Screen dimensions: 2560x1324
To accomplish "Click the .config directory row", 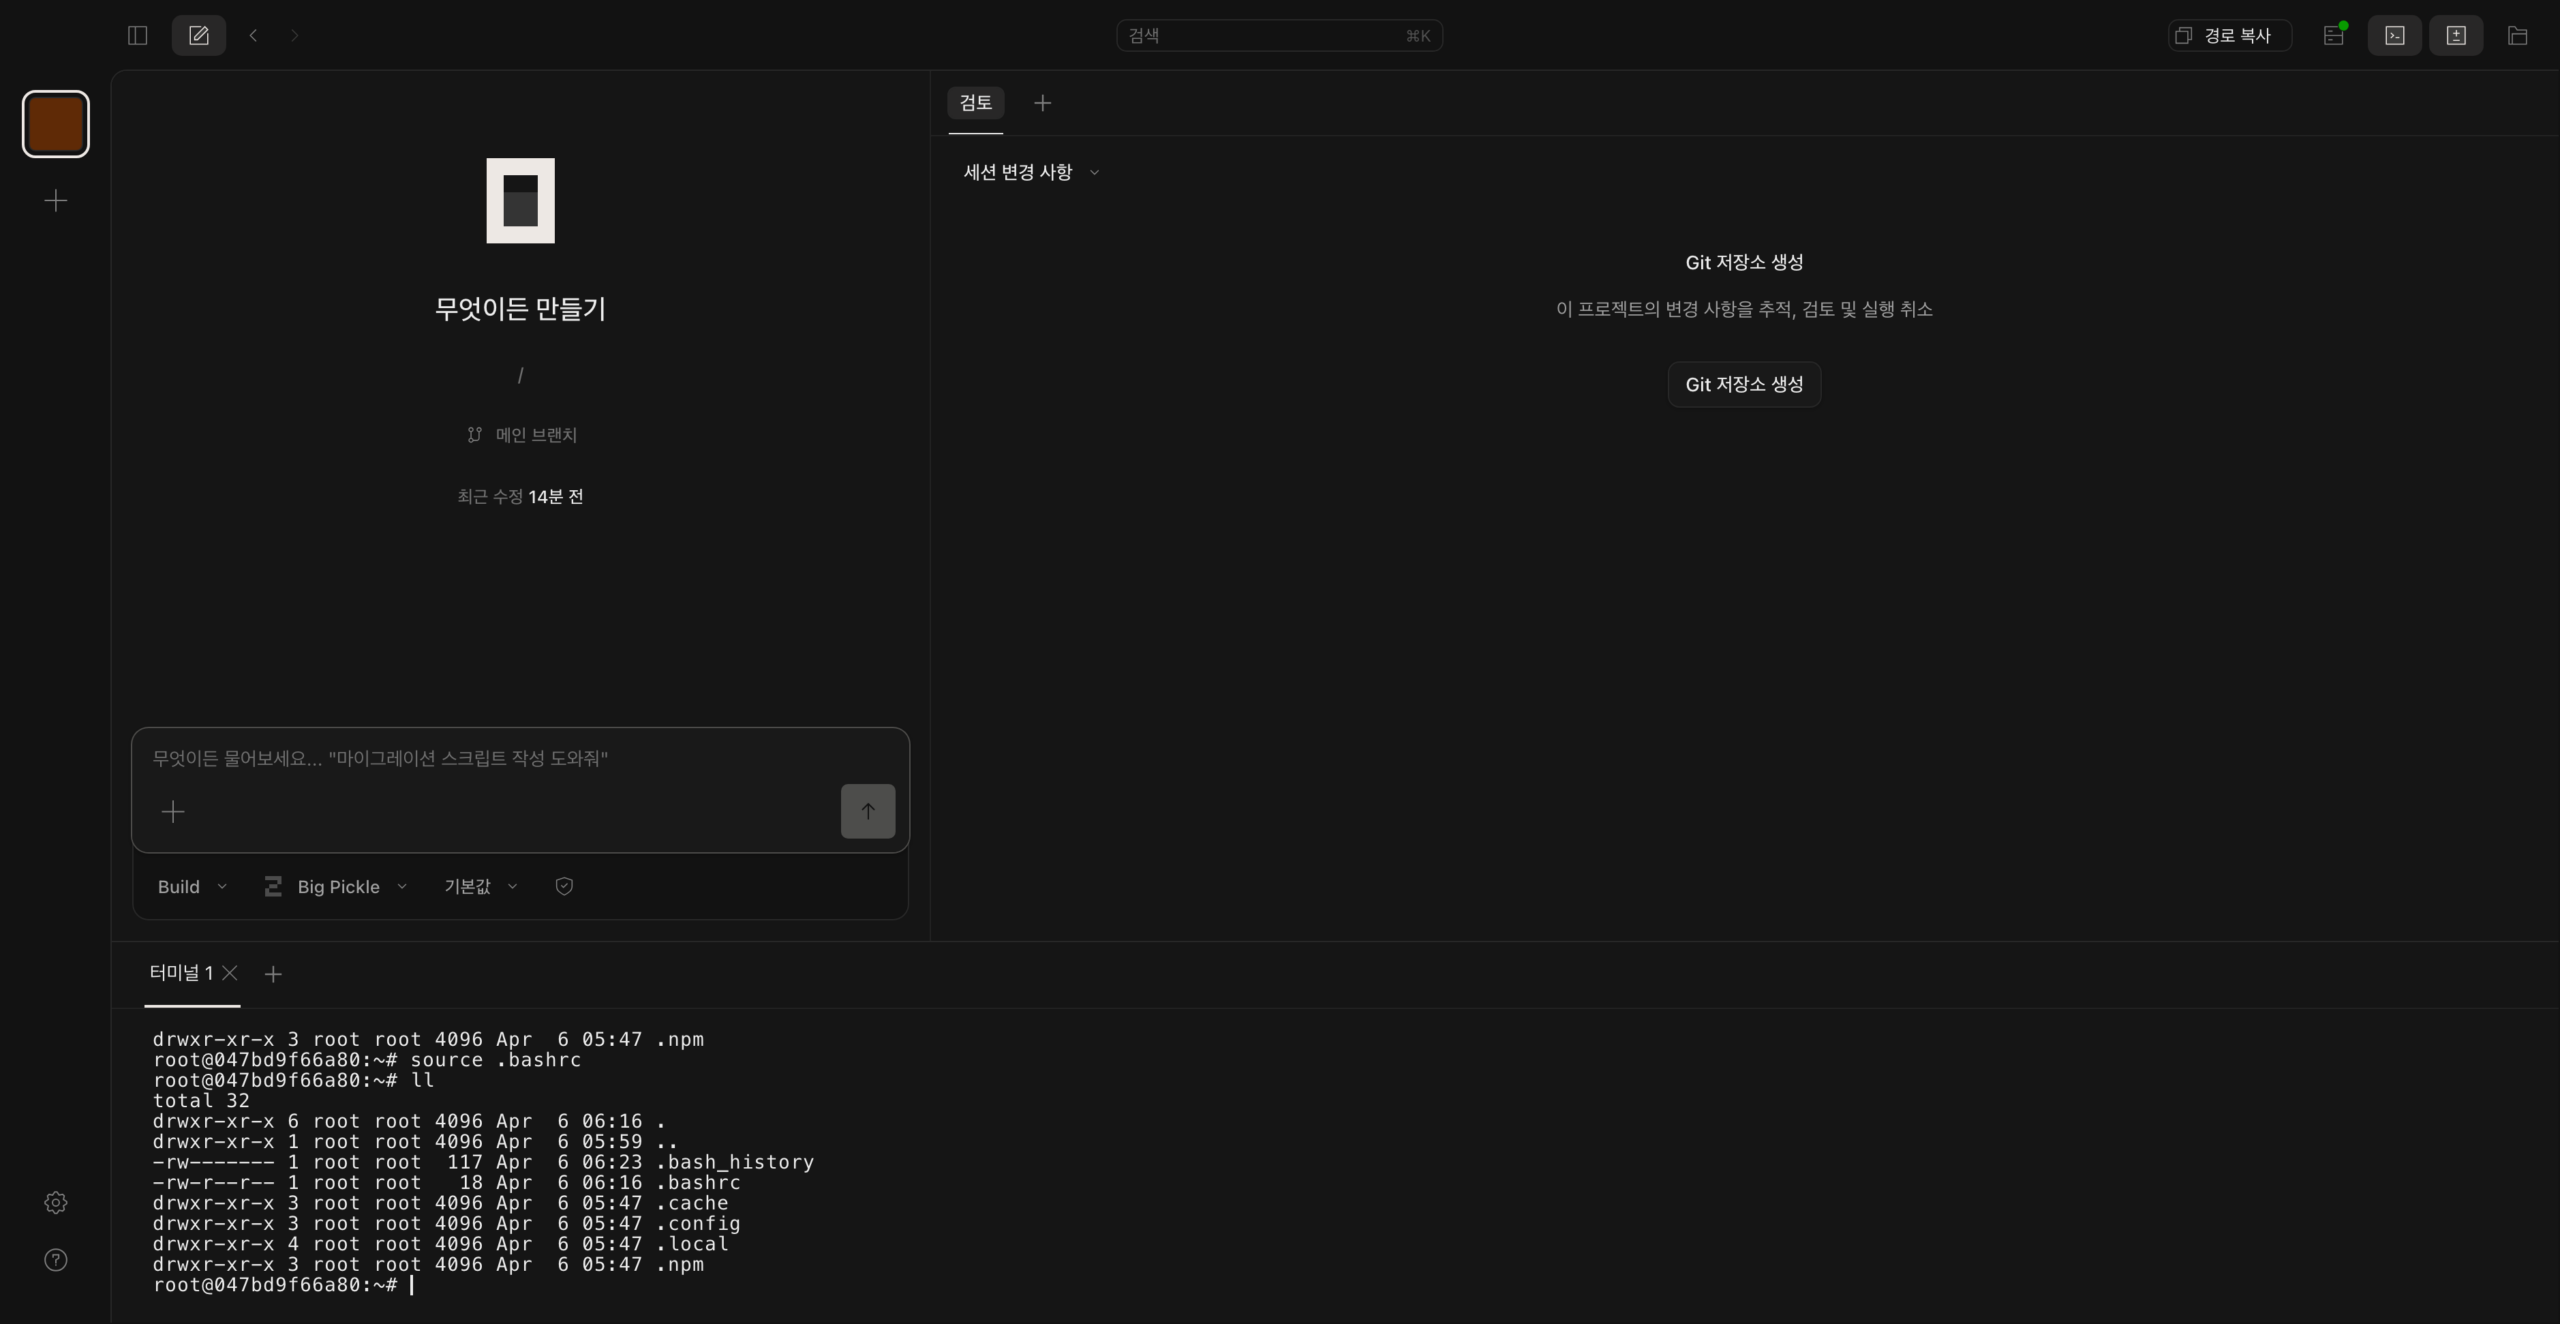I will coord(446,1223).
